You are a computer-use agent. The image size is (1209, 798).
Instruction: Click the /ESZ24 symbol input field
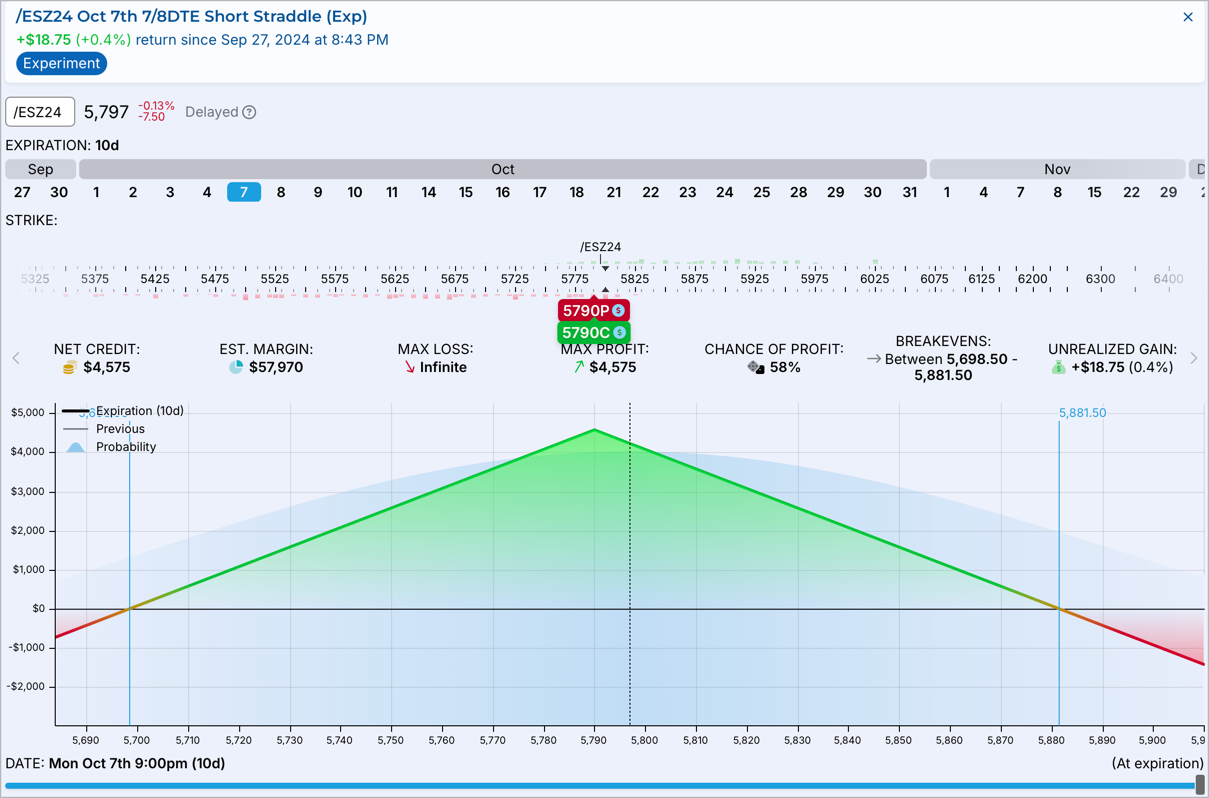[40, 112]
